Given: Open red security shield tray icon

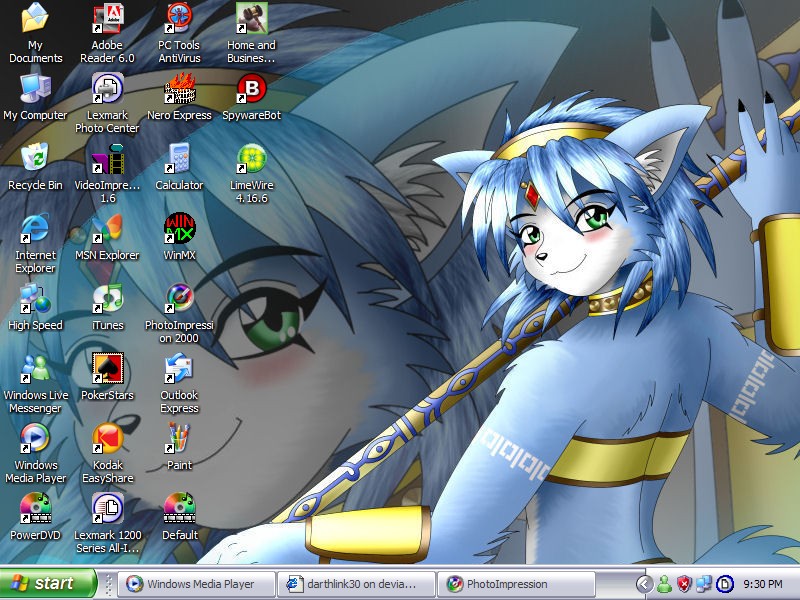Looking at the screenshot, I should pyautogui.click(x=684, y=584).
